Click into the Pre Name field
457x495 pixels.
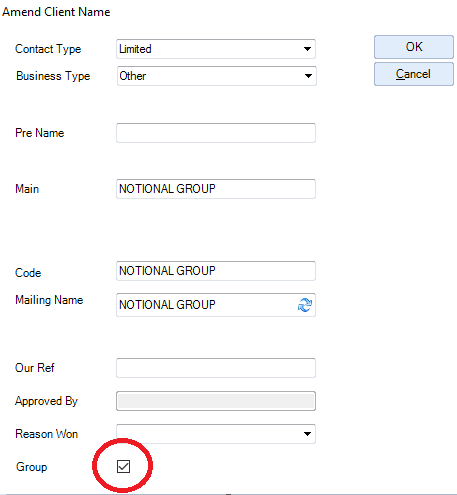(216, 133)
